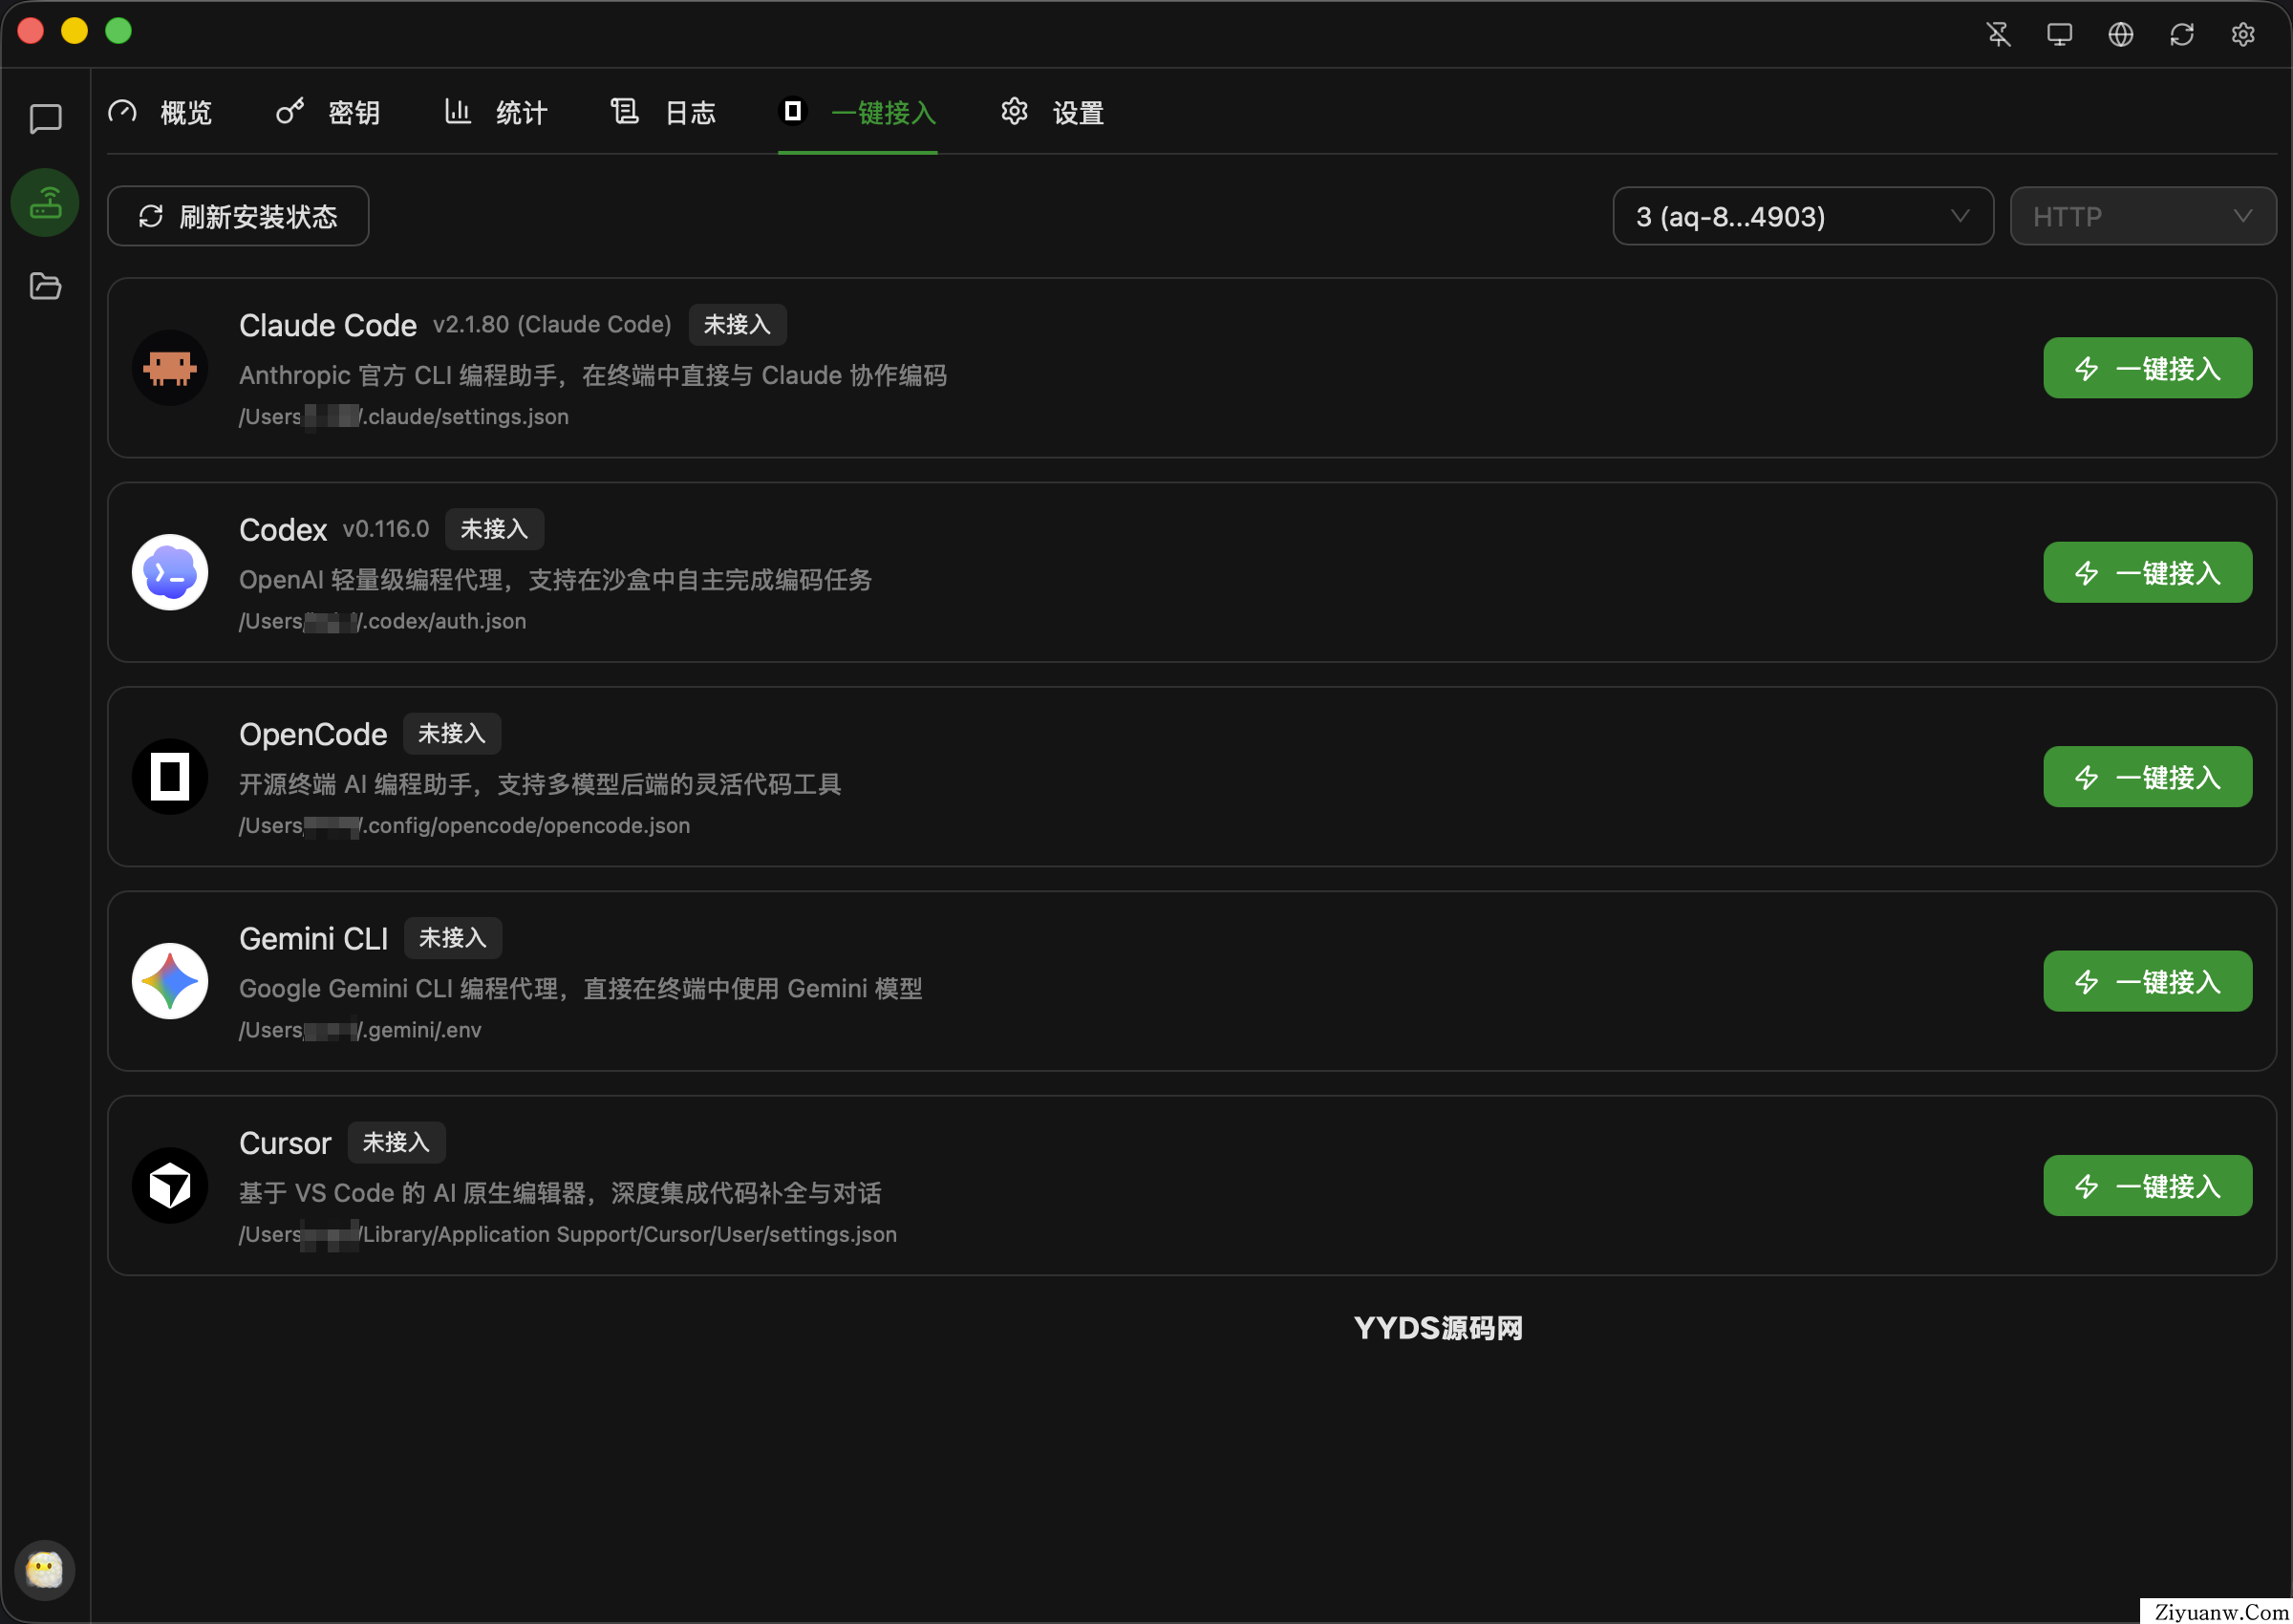2293x1624 pixels.
Task: Click the 未接入 badge for Cursor
Action: tap(396, 1143)
